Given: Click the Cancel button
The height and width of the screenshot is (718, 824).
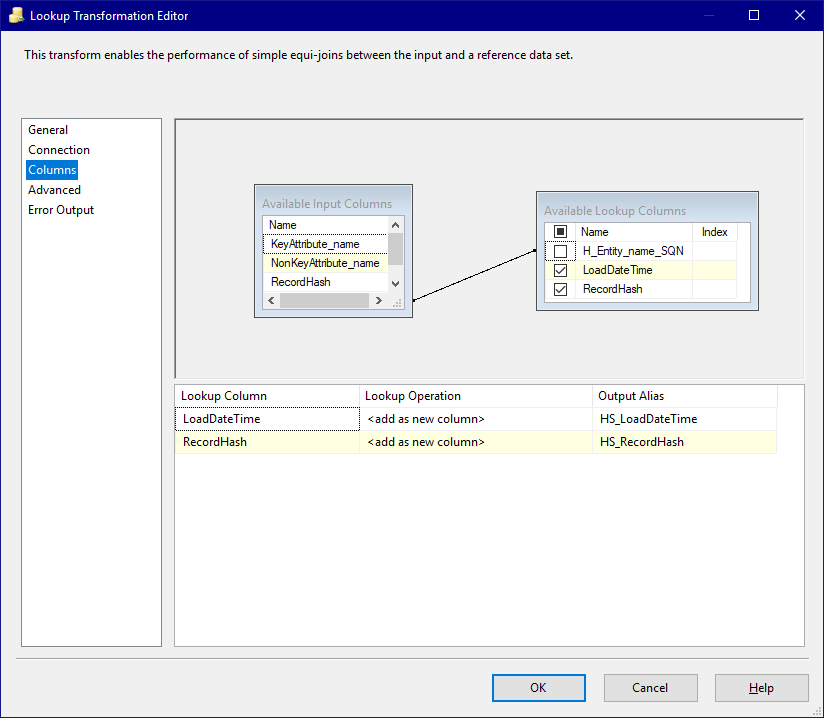Looking at the screenshot, I should click(x=651, y=688).
